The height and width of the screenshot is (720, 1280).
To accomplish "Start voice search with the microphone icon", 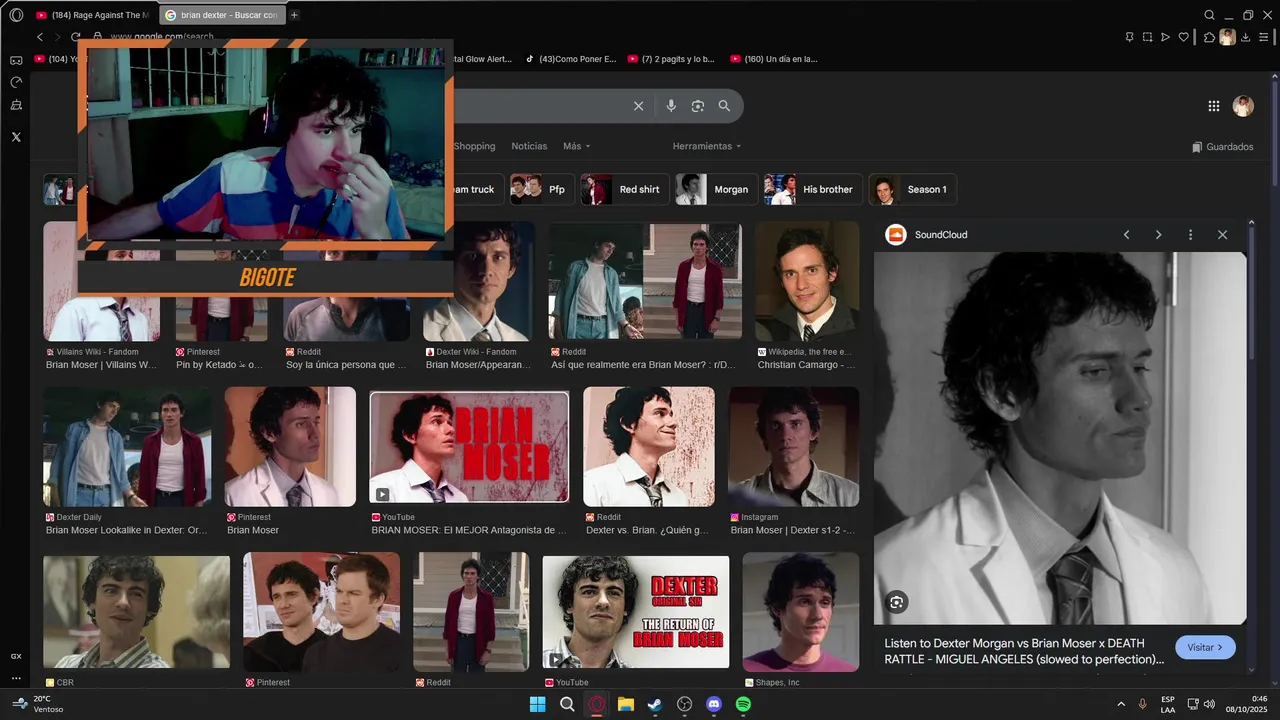I will point(671,106).
